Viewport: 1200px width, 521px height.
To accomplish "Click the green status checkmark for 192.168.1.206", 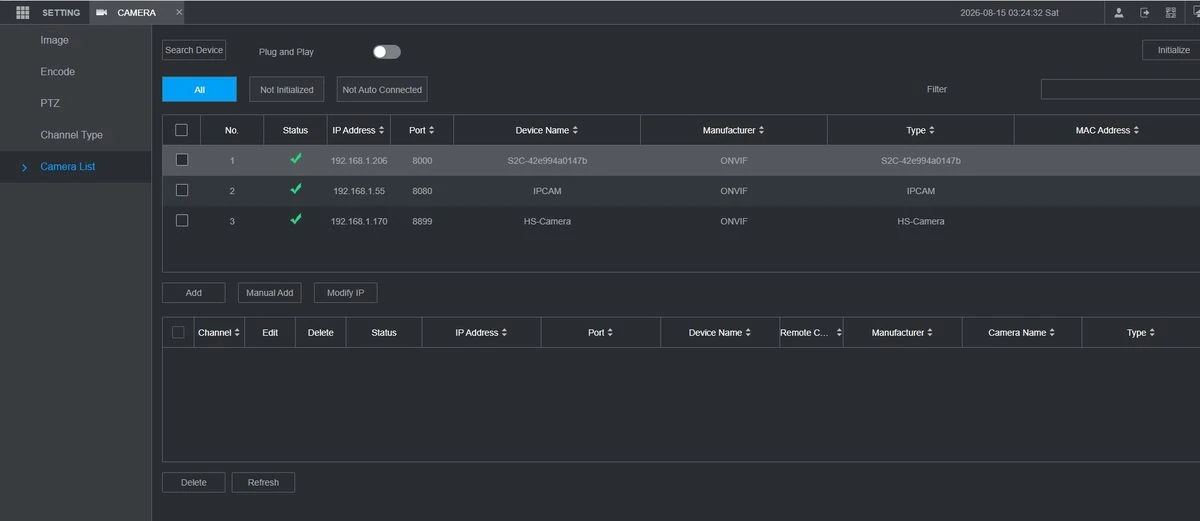I will 295,159.
